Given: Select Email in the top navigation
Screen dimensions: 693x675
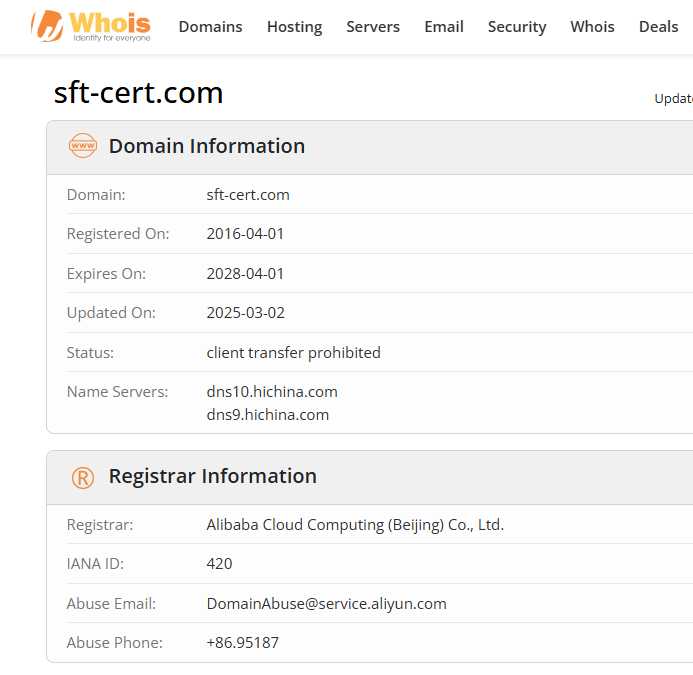Looking at the screenshot, I should [443, 27].
